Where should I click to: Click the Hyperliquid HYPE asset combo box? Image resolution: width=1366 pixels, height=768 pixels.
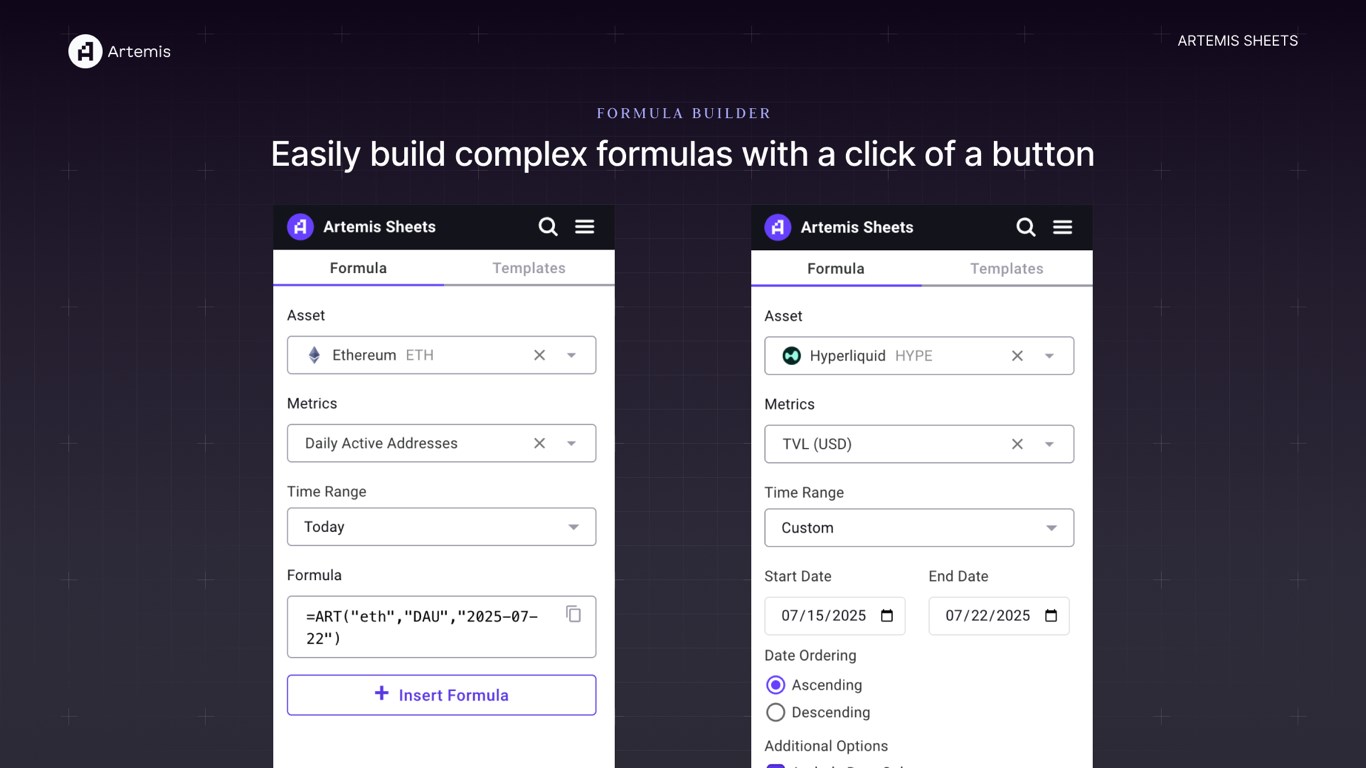(919, 355)
